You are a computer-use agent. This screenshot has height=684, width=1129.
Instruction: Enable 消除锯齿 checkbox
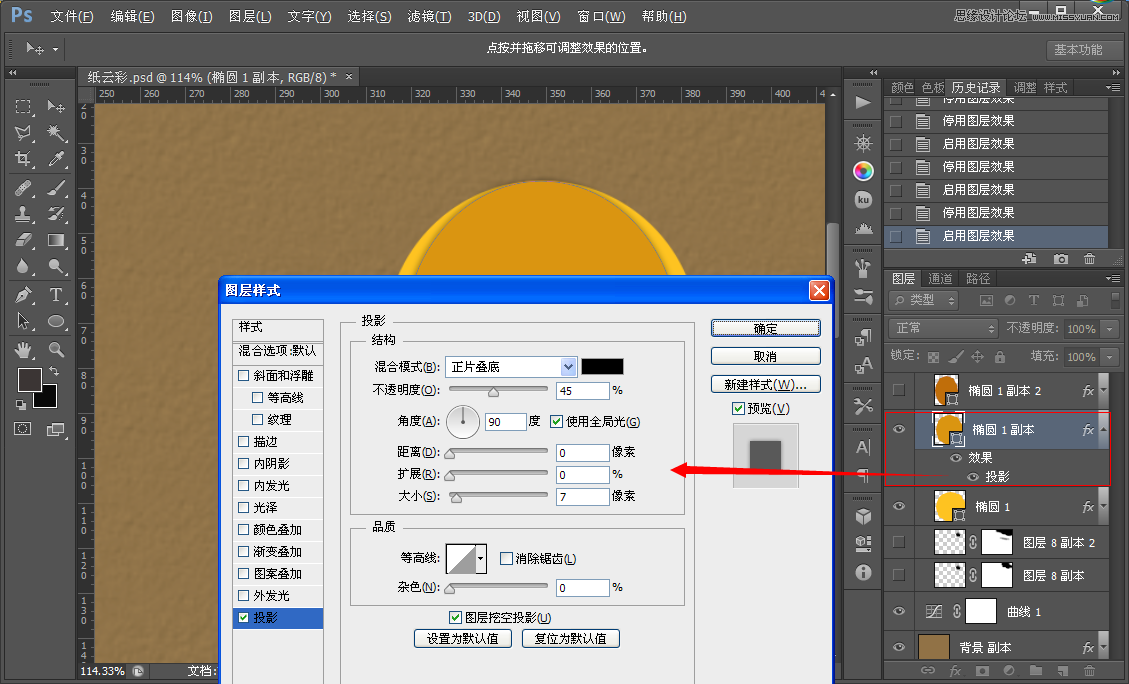pyautogui.click(x=506, y=558)
